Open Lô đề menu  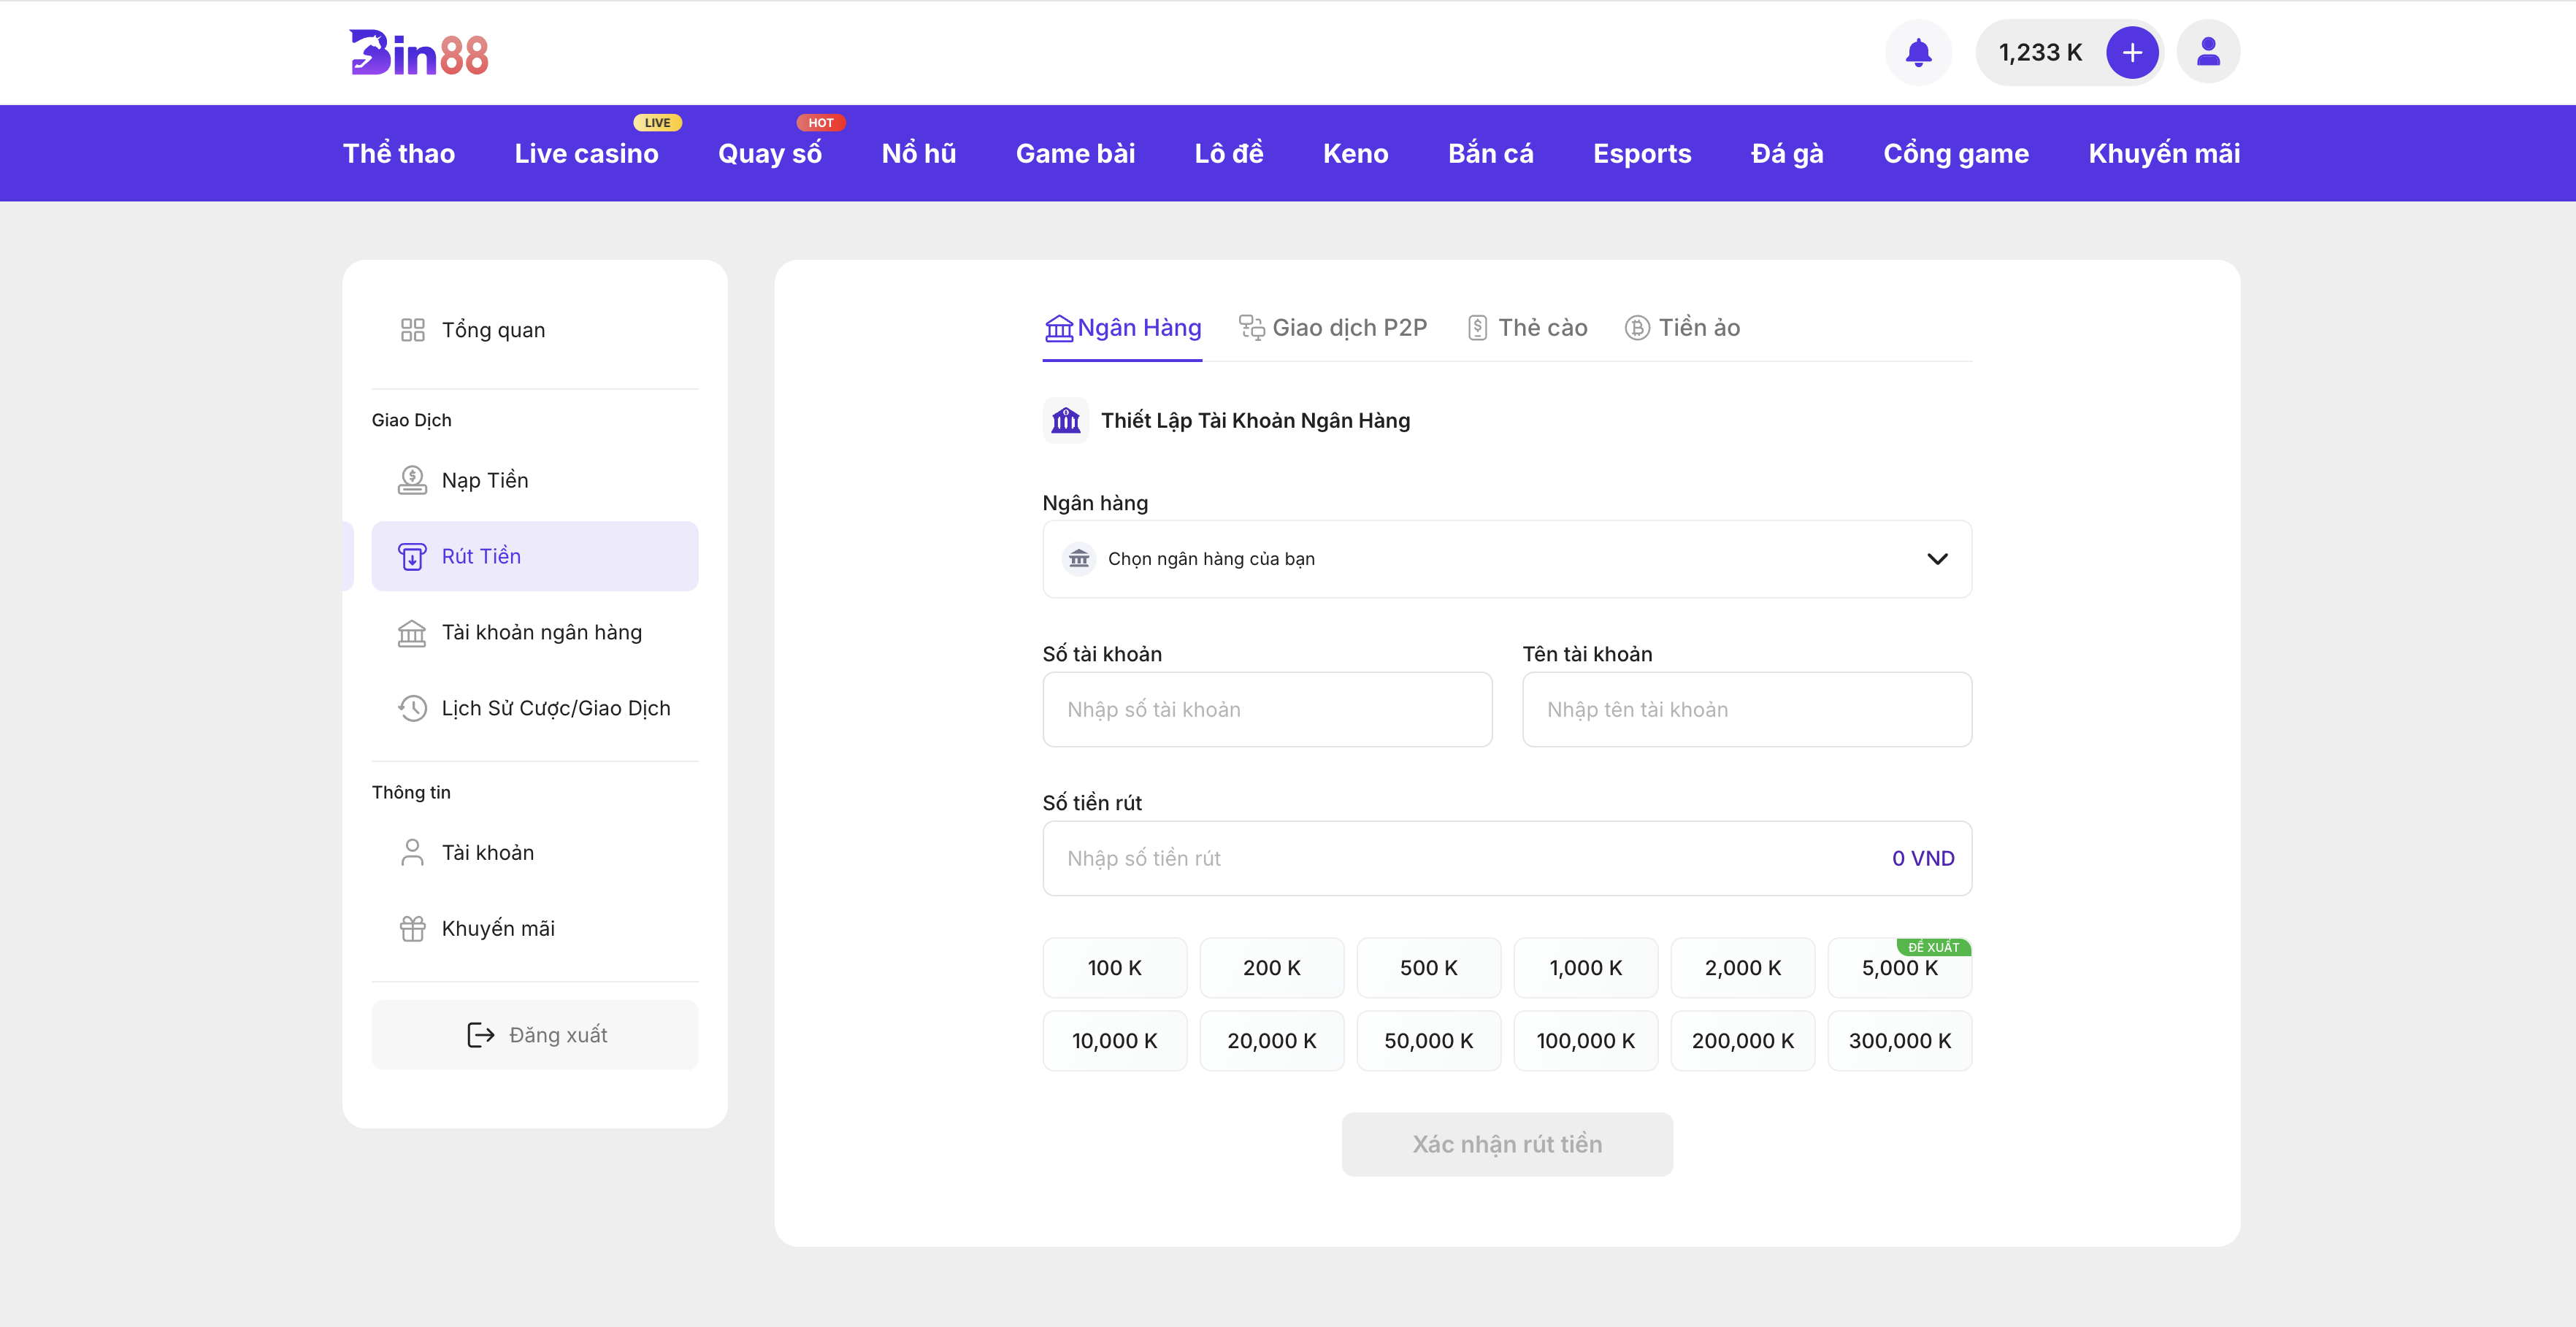1228,153
